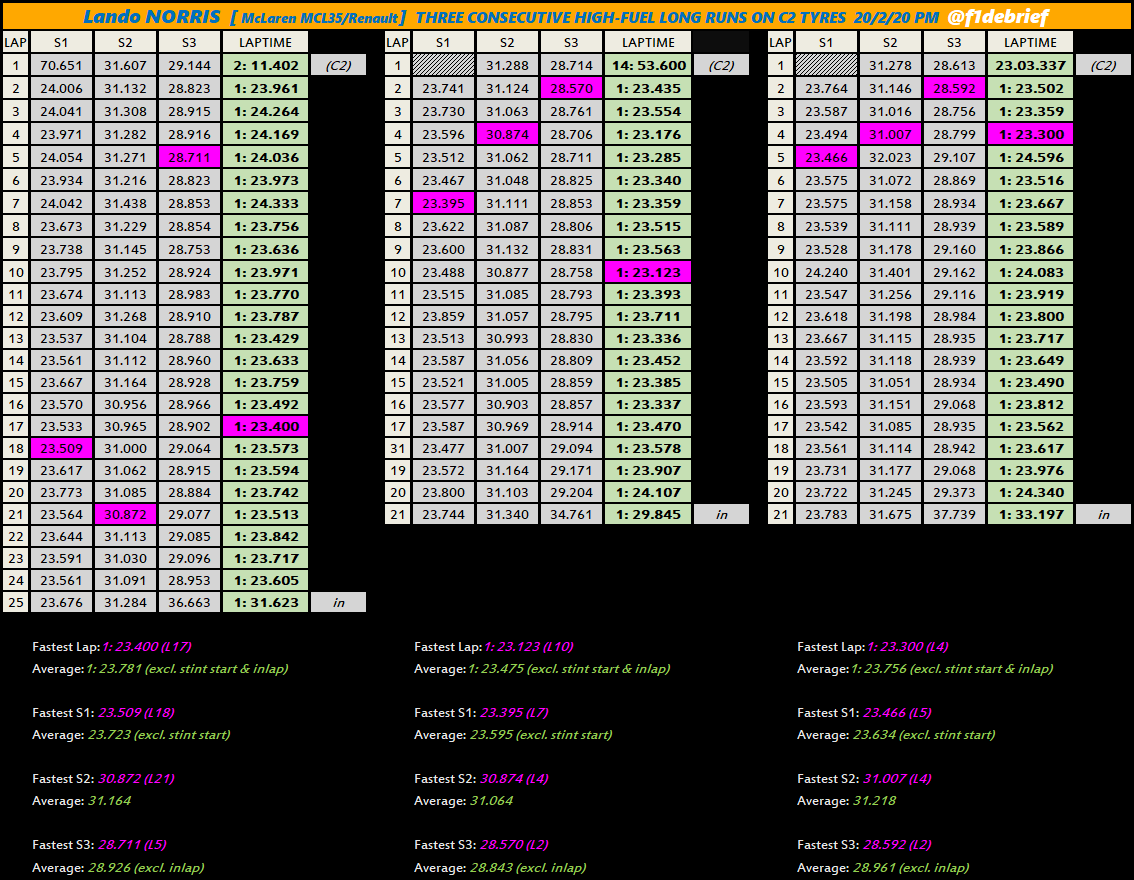Select the hatched S1 cell beside 31.278

coord(826,65)
